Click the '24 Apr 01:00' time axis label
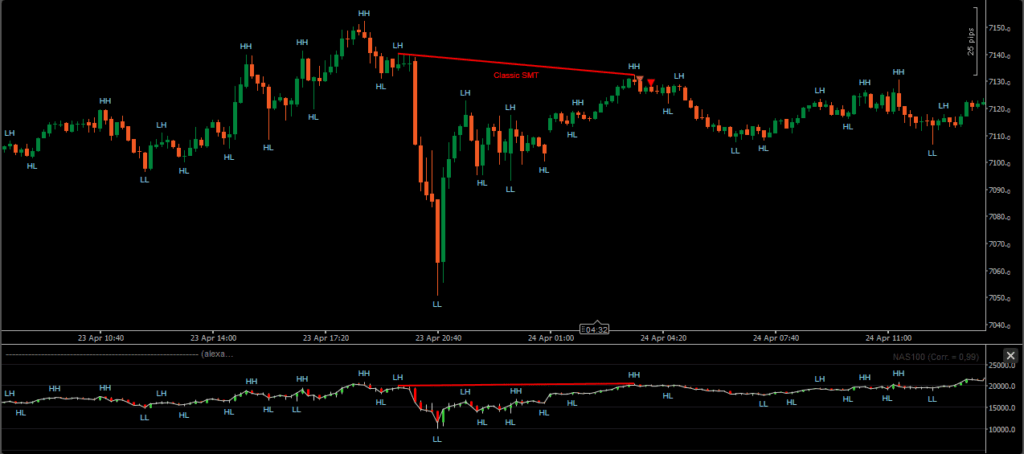Image resolution: width=1024 pixels, height=454 pixels. pyautogui.click(x=549, y=338)
